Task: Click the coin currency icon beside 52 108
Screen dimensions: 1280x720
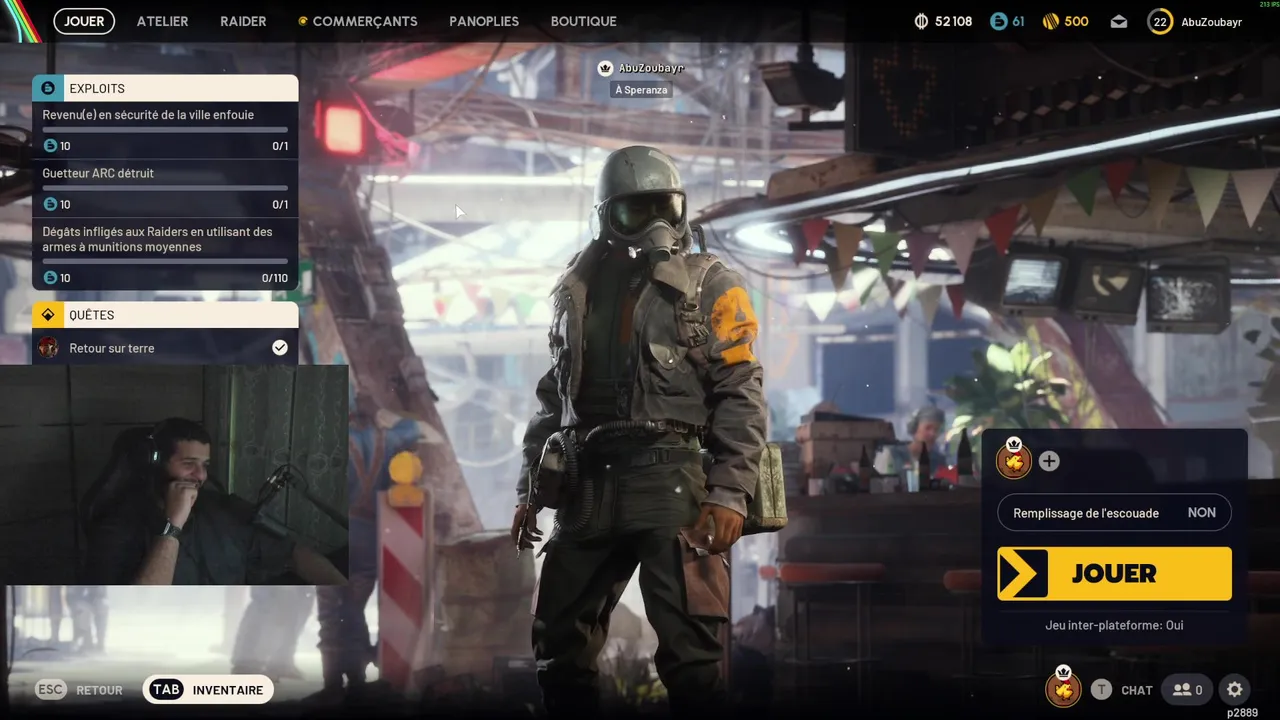Action: click(922, 21)
